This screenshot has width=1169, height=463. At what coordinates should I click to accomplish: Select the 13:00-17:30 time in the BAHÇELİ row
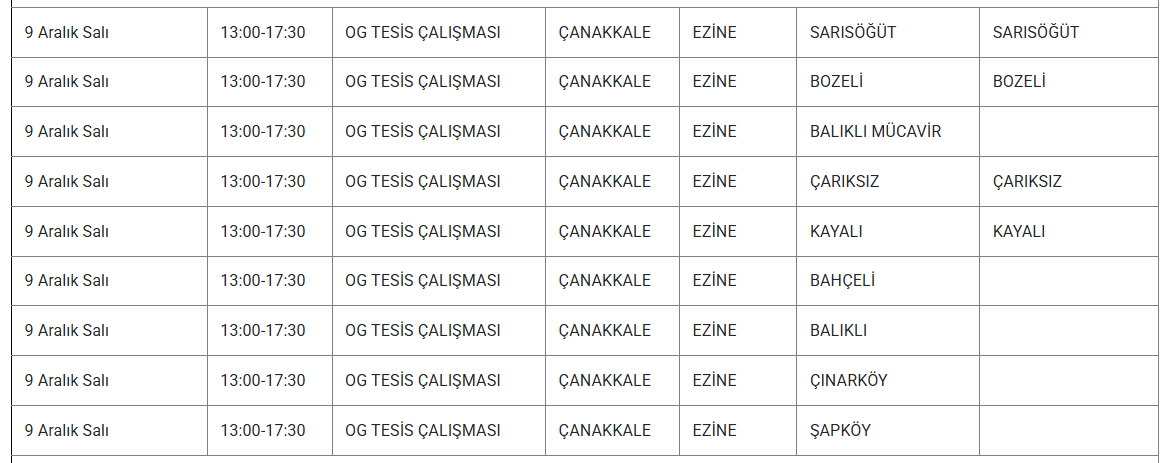pyautogui.click(x=263, y=281)
